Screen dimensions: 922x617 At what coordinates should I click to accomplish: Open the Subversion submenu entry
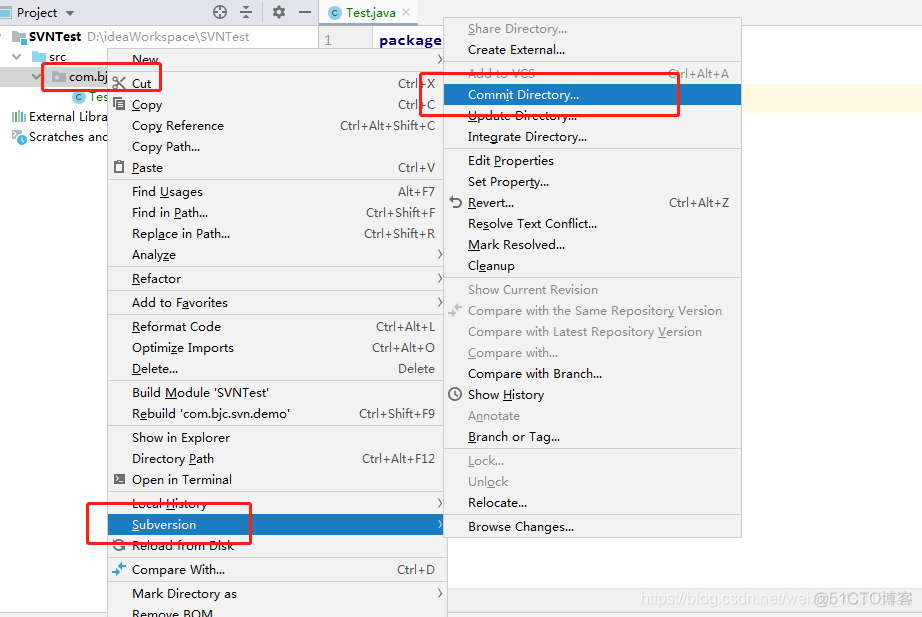pyautogui.click(x=275, y=525)
